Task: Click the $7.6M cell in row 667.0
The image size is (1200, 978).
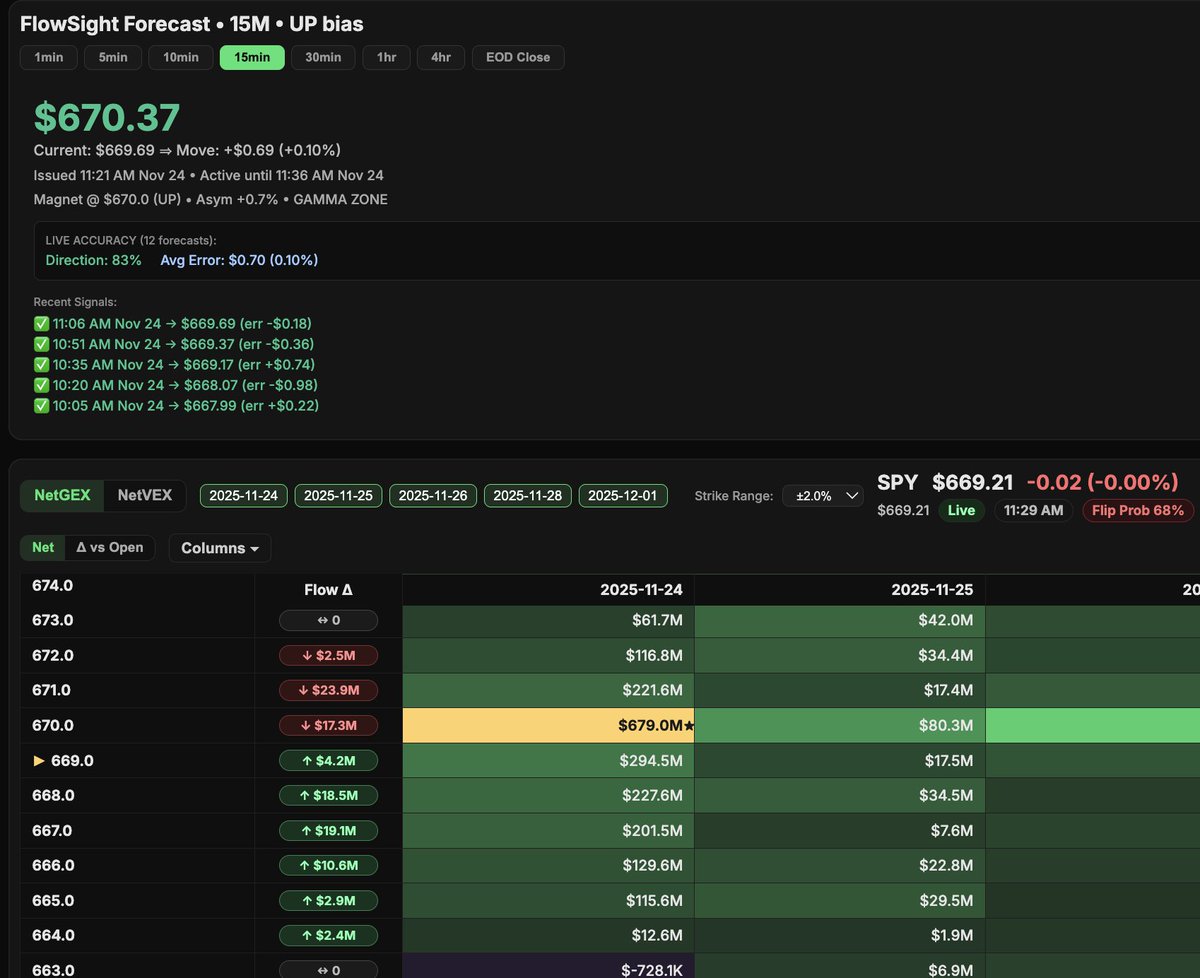Action: click(840, 830)
